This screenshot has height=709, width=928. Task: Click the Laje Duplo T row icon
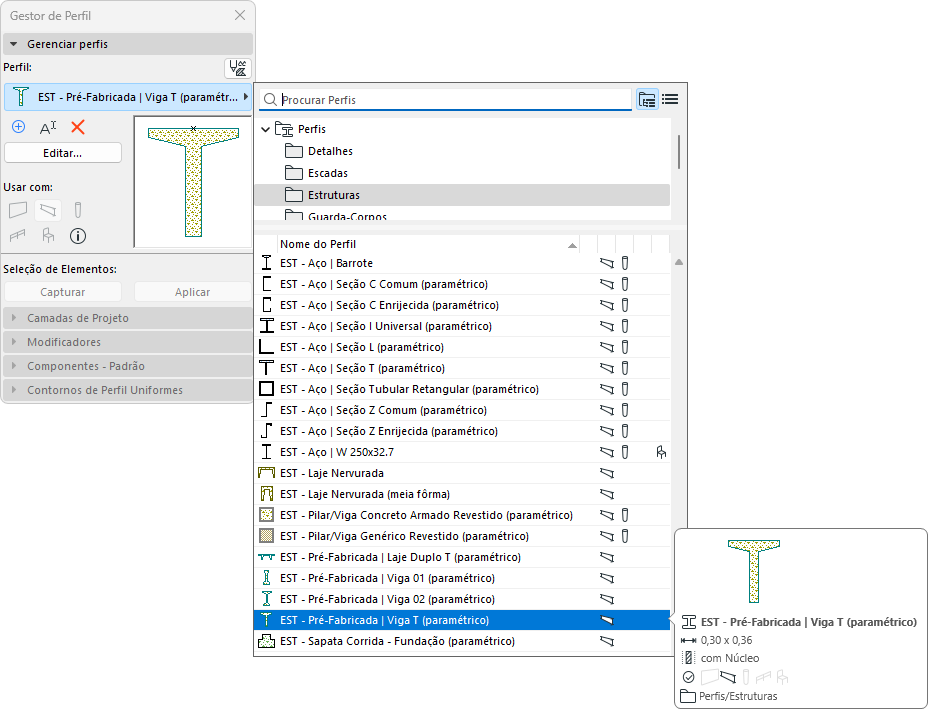266,557
